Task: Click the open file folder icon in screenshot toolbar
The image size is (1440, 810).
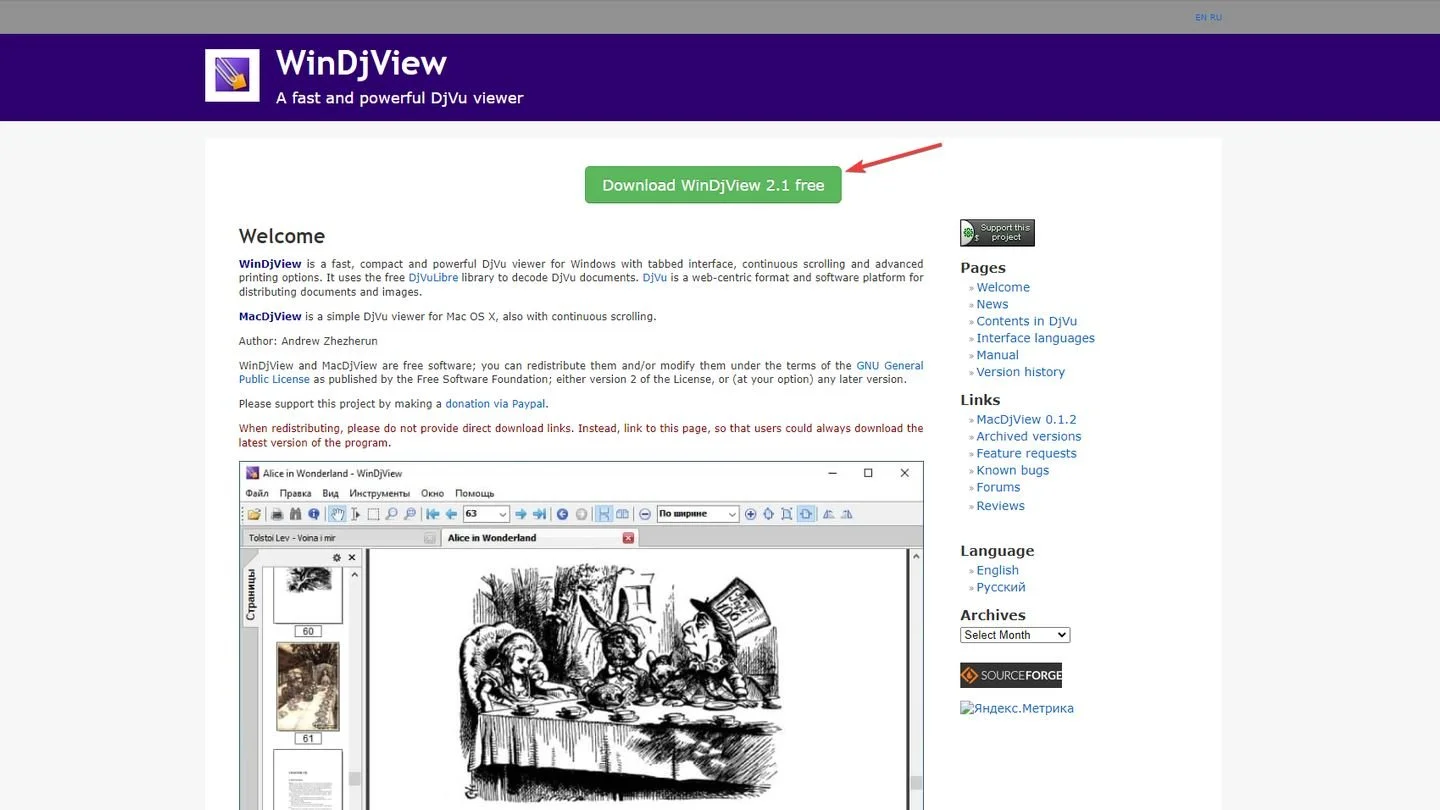Action: click(x=254, y=514)
